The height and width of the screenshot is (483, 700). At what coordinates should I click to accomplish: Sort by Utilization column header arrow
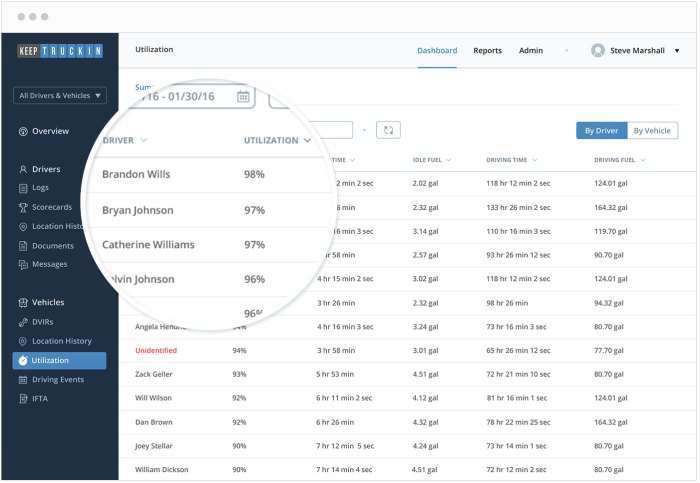(307, 141)
